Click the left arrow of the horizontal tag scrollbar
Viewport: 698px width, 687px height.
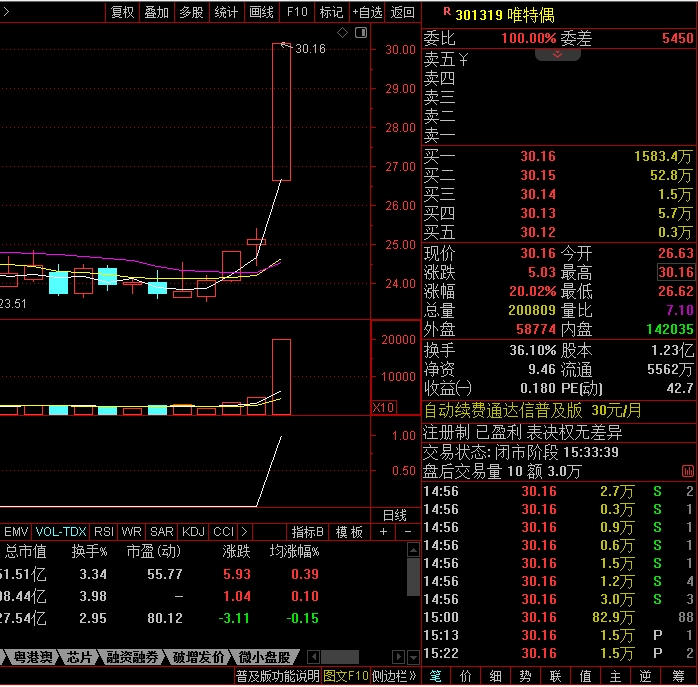point(313,657)
